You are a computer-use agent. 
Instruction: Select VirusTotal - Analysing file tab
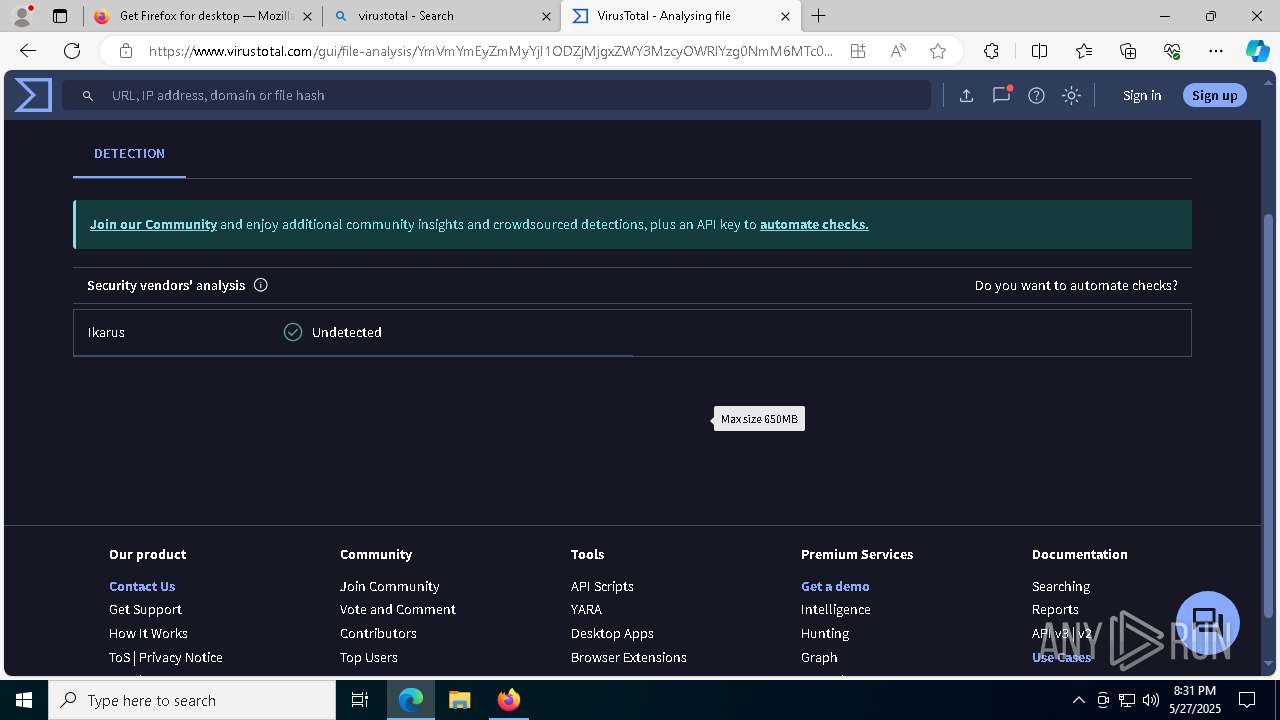(x=682, y=16)
